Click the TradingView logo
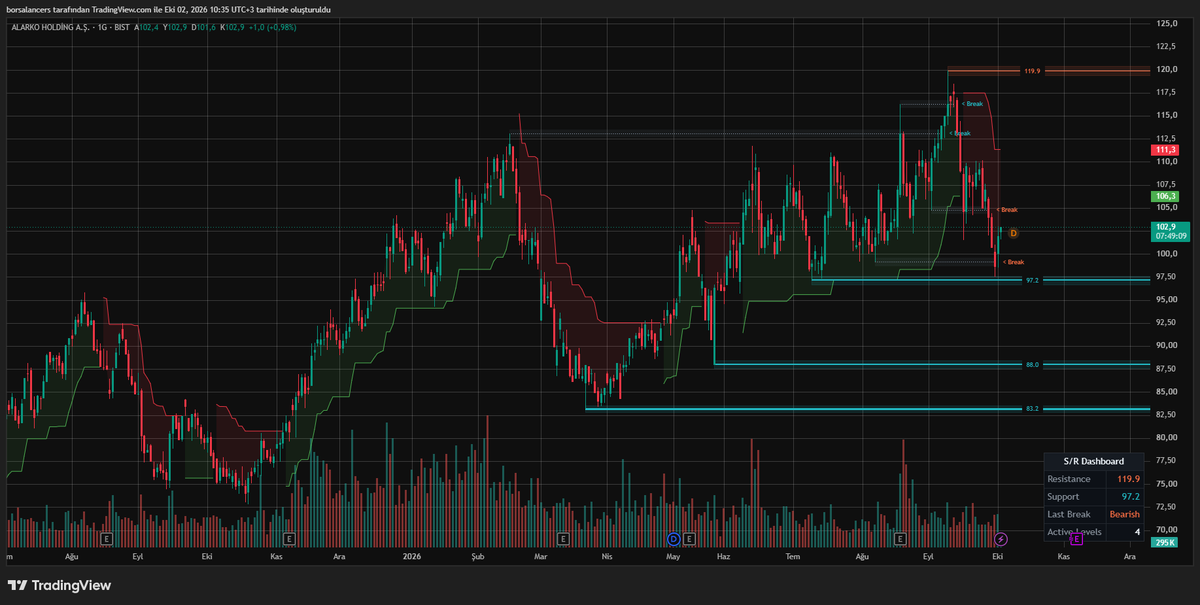This screenshot has height=605, width=1200. (x=60, y=585)
